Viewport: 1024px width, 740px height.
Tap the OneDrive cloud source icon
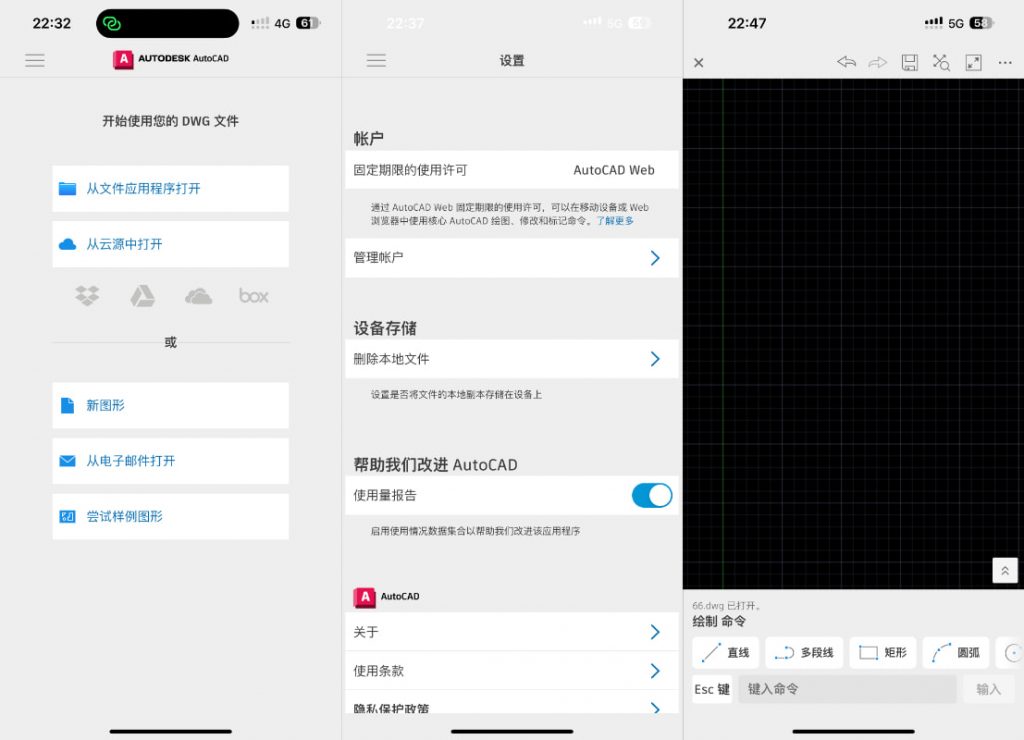coord(198,296)
